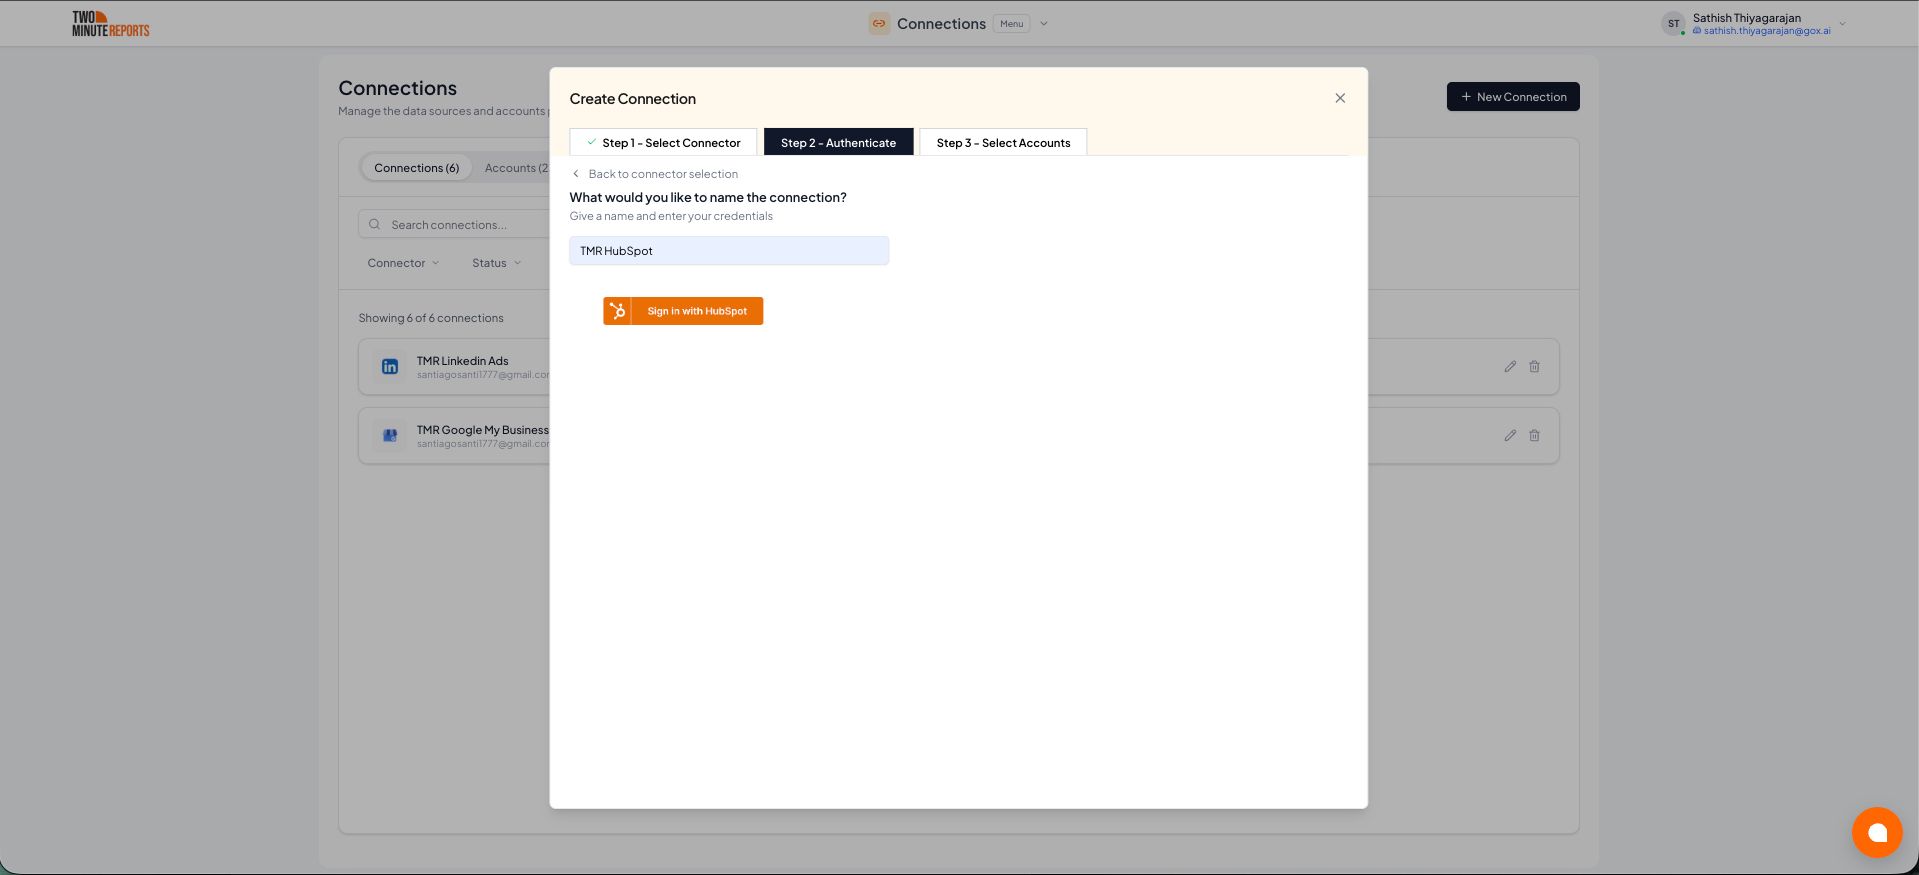The image size is (1919, 875).
Task: Open the Connections Menu chevron in header
Action: point(1044,24)
